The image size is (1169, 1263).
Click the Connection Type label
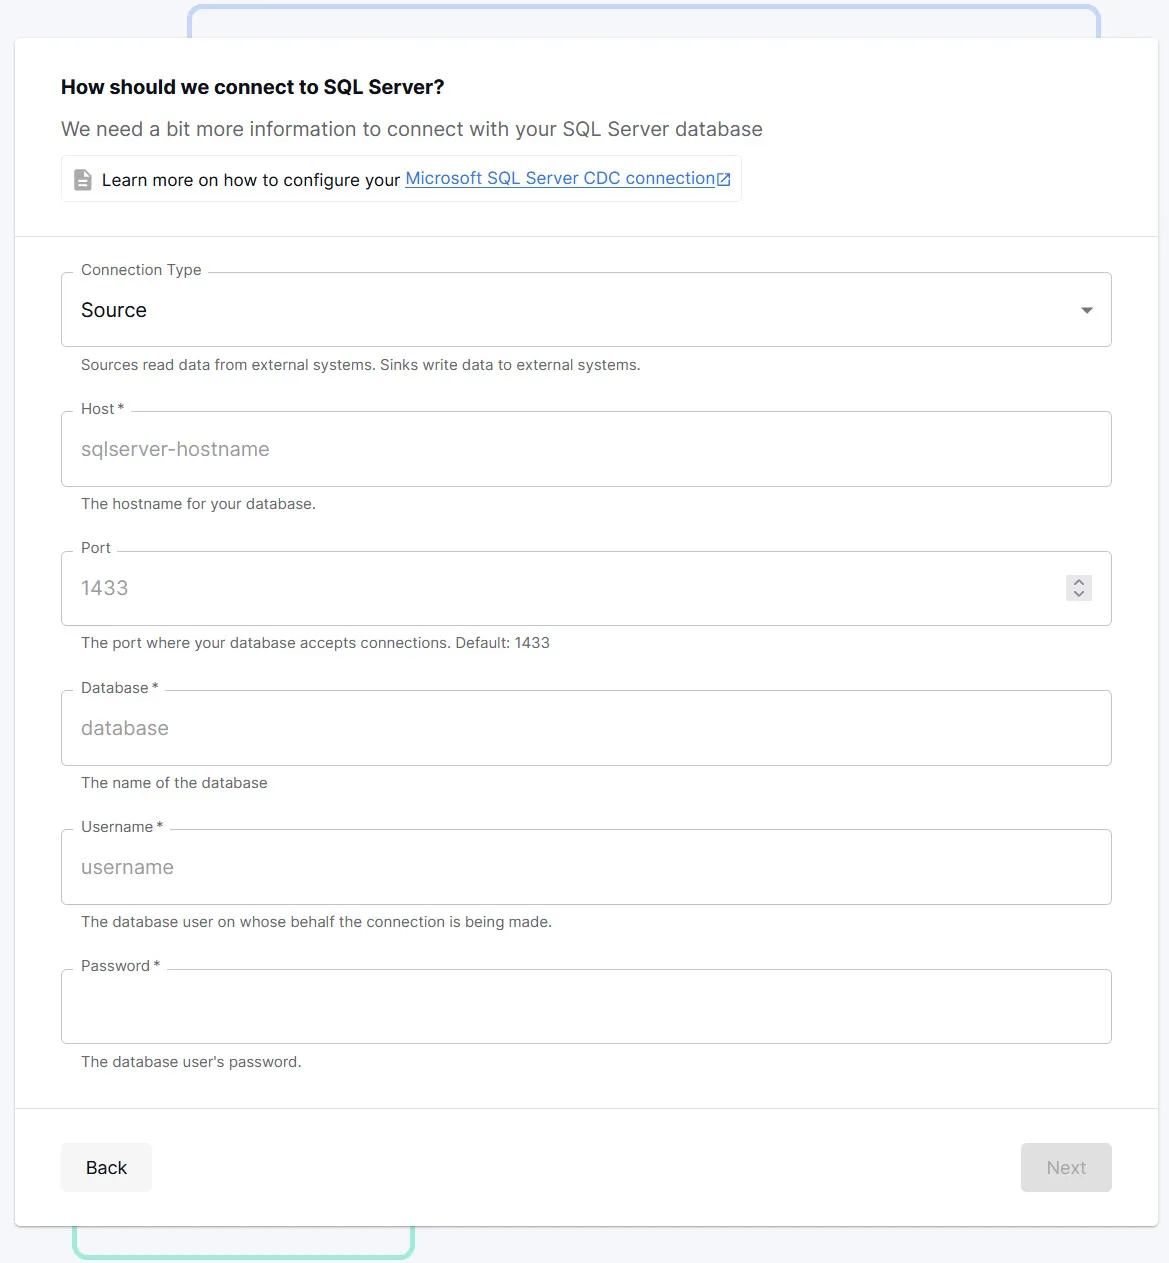coord(141,270)
